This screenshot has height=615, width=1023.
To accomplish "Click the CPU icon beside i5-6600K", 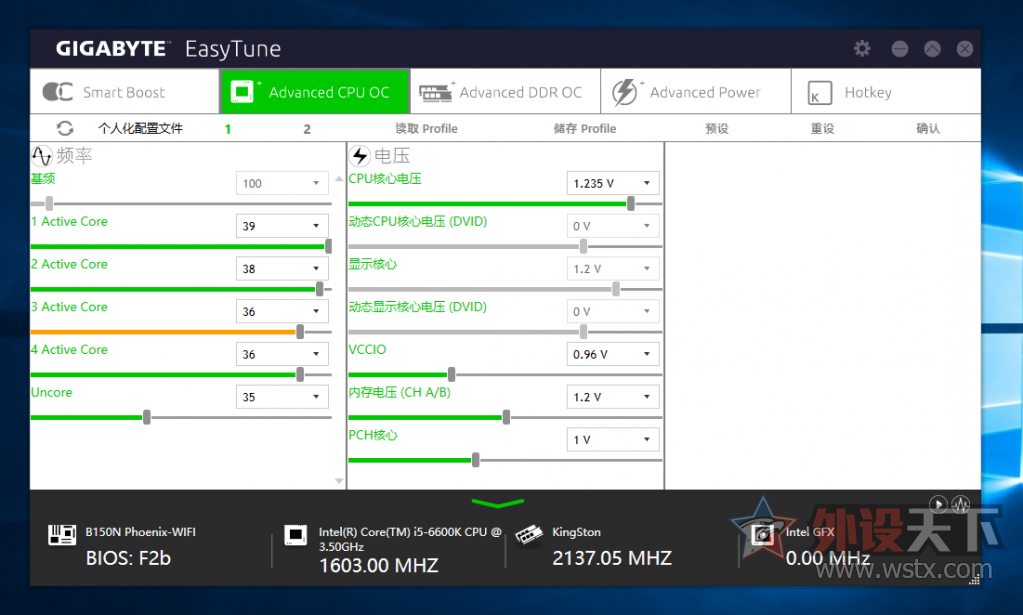I will coord(296,535).
